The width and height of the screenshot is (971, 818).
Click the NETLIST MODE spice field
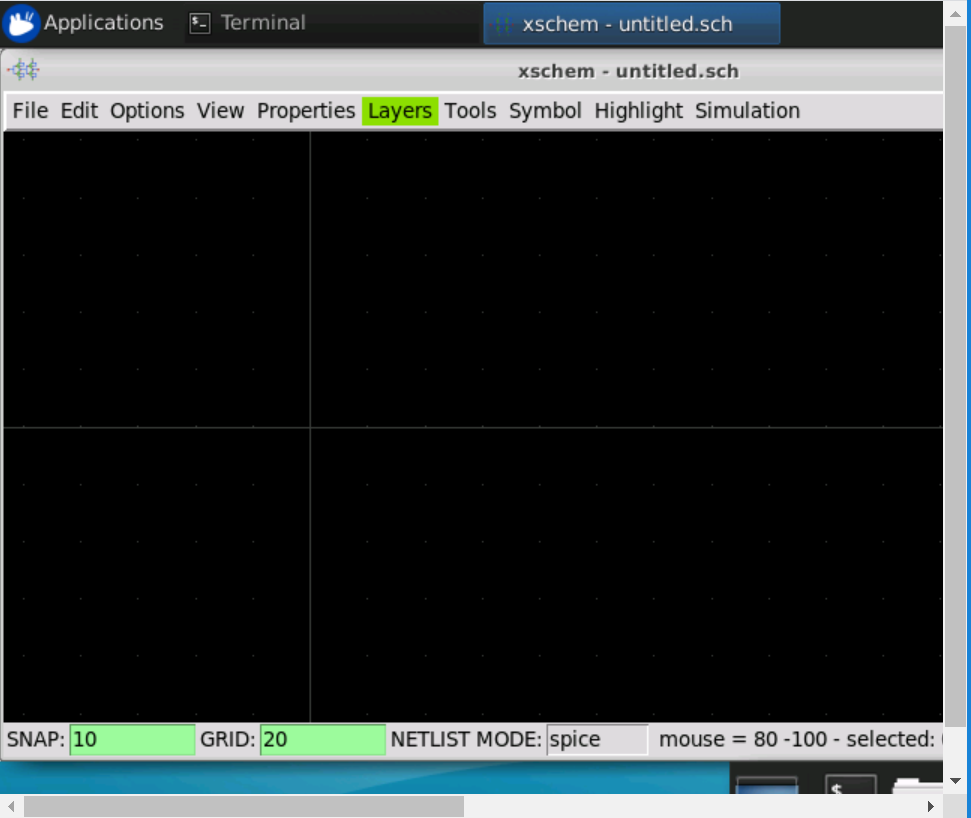coord(595,739)
